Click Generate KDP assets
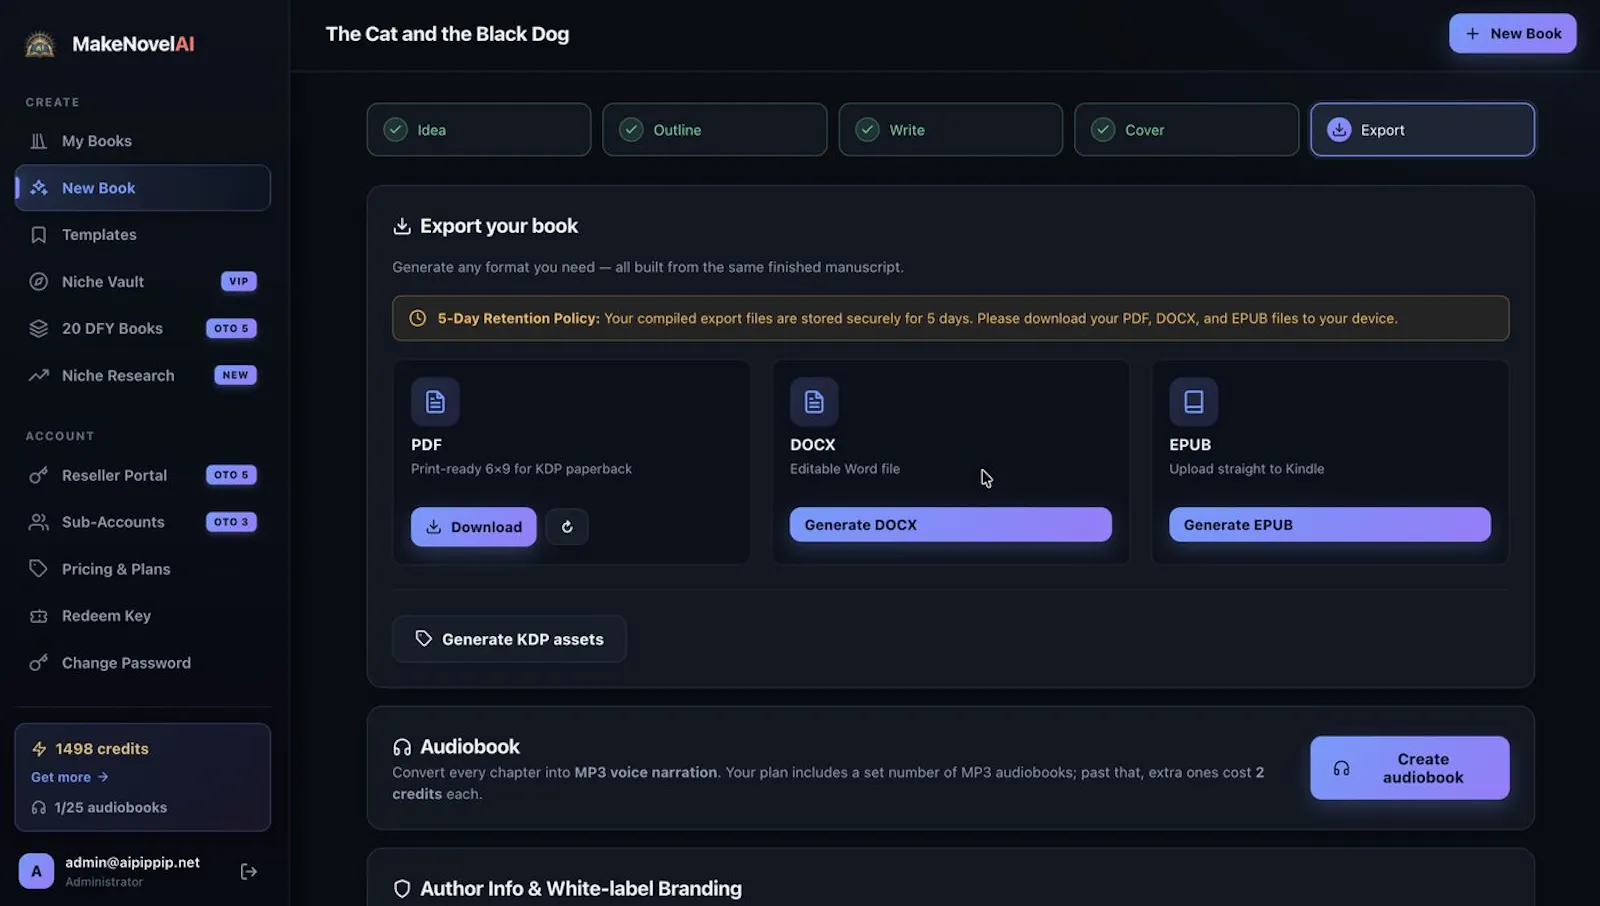The height and width of the screenshot is (906, 1600). [x=510, y=639]
